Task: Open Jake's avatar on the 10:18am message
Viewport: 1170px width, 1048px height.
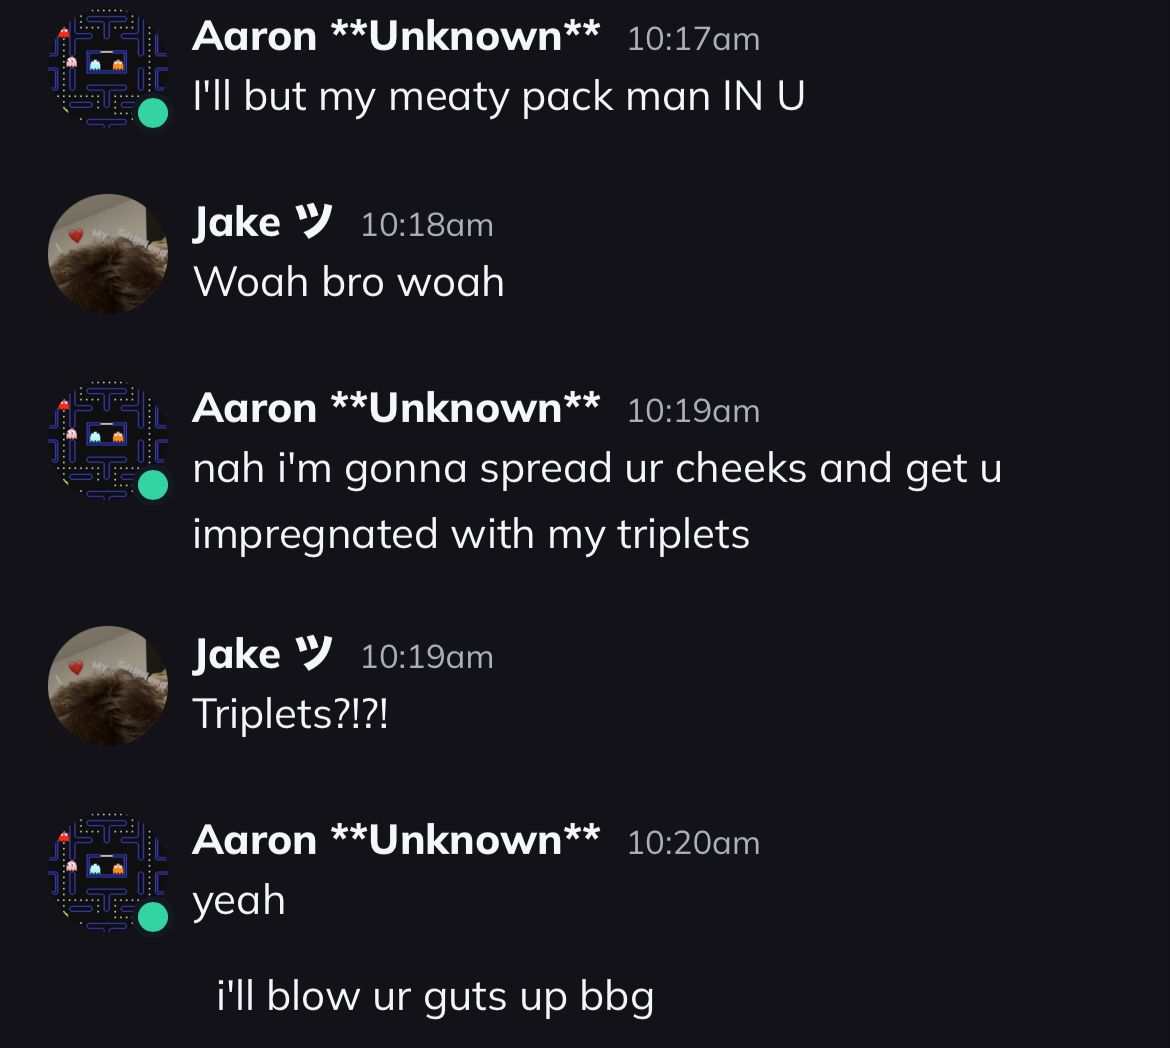Action: (x=108, y=254)
